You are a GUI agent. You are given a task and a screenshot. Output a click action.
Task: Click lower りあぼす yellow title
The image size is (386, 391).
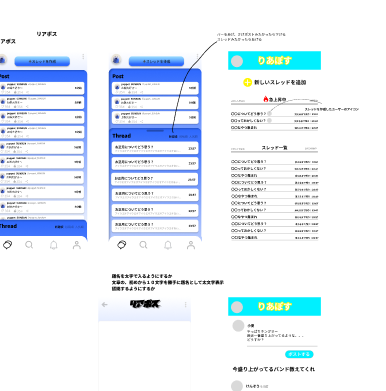pyautogui.click(x=275, y=306)
